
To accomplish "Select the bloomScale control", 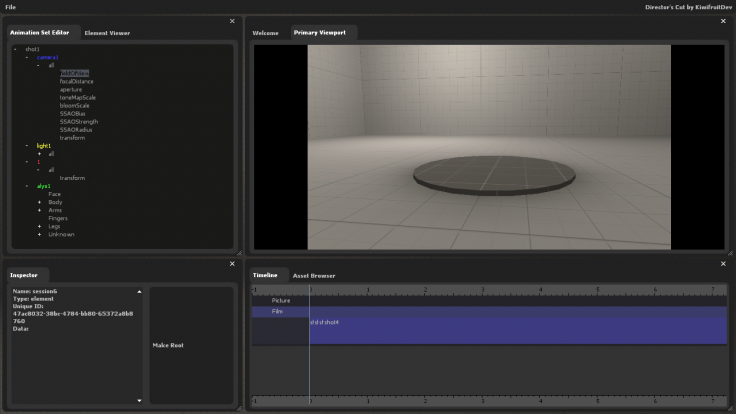I will [x=75, y=105].
